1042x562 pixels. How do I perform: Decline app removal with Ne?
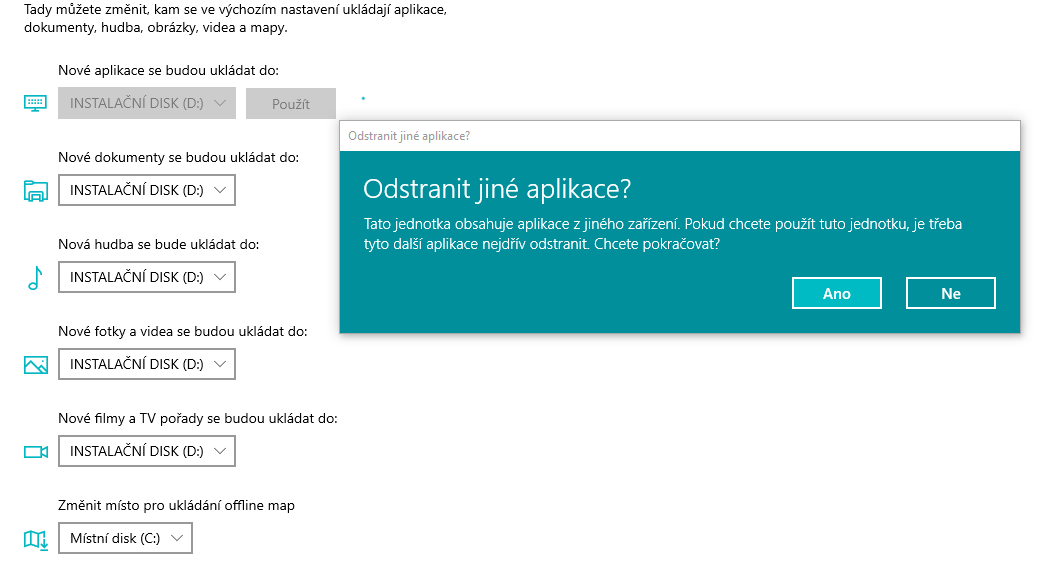[x=950, y=293]
